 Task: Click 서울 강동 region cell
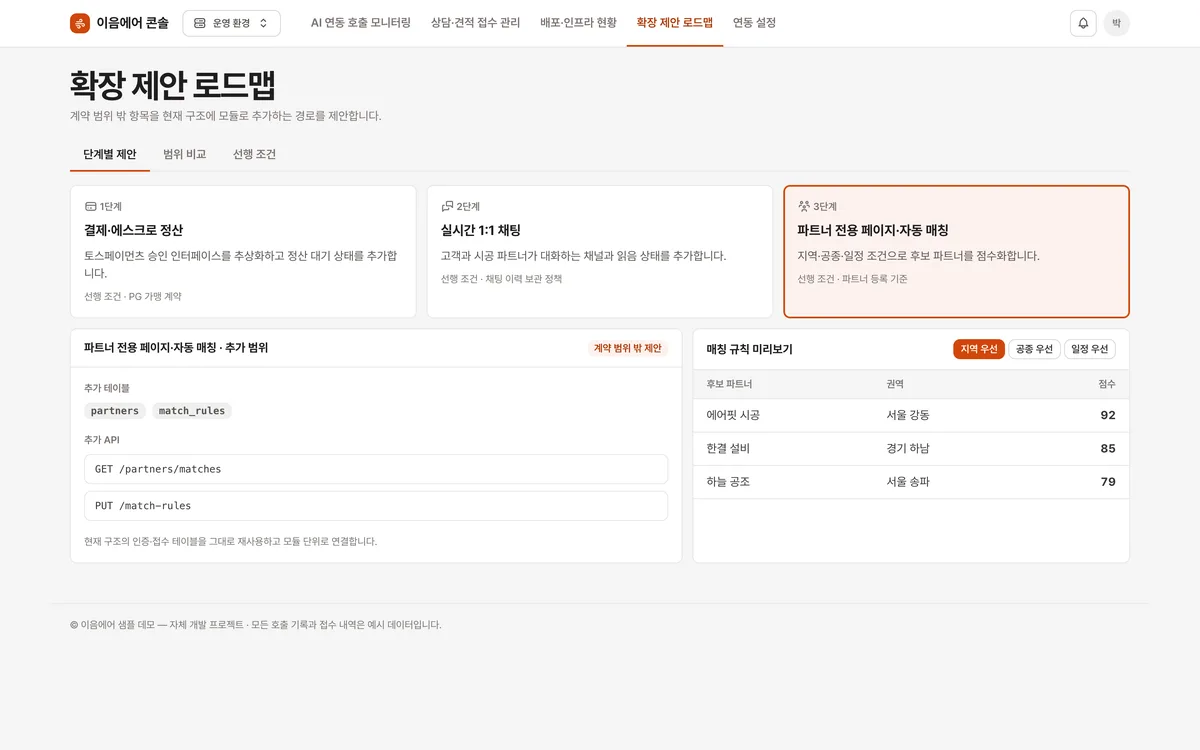pyautogui.click(x=907, y=415)
